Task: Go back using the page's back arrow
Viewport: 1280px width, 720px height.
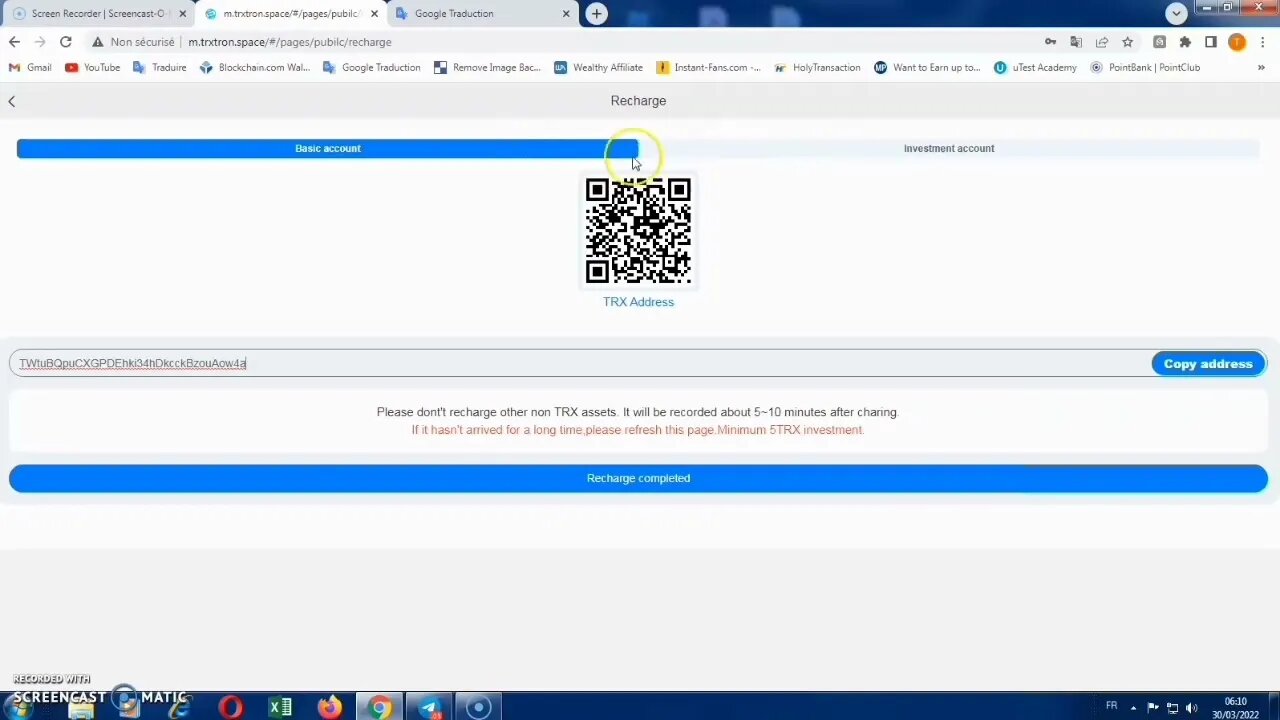Action: point(12,101)
